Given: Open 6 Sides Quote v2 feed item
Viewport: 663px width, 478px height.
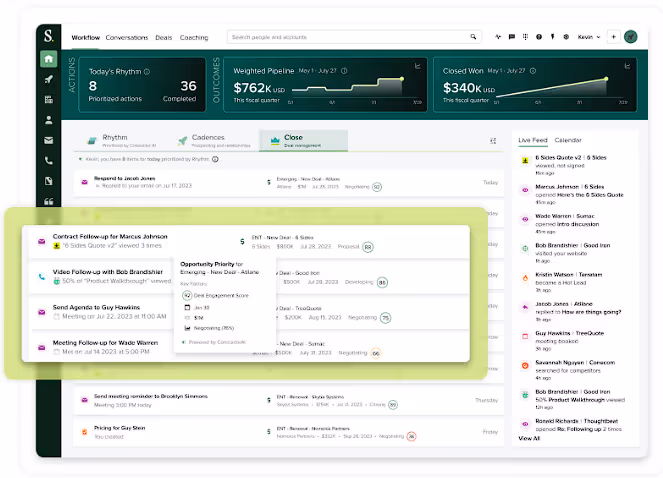Looking at the screenshot, I should tap(575, 165).
